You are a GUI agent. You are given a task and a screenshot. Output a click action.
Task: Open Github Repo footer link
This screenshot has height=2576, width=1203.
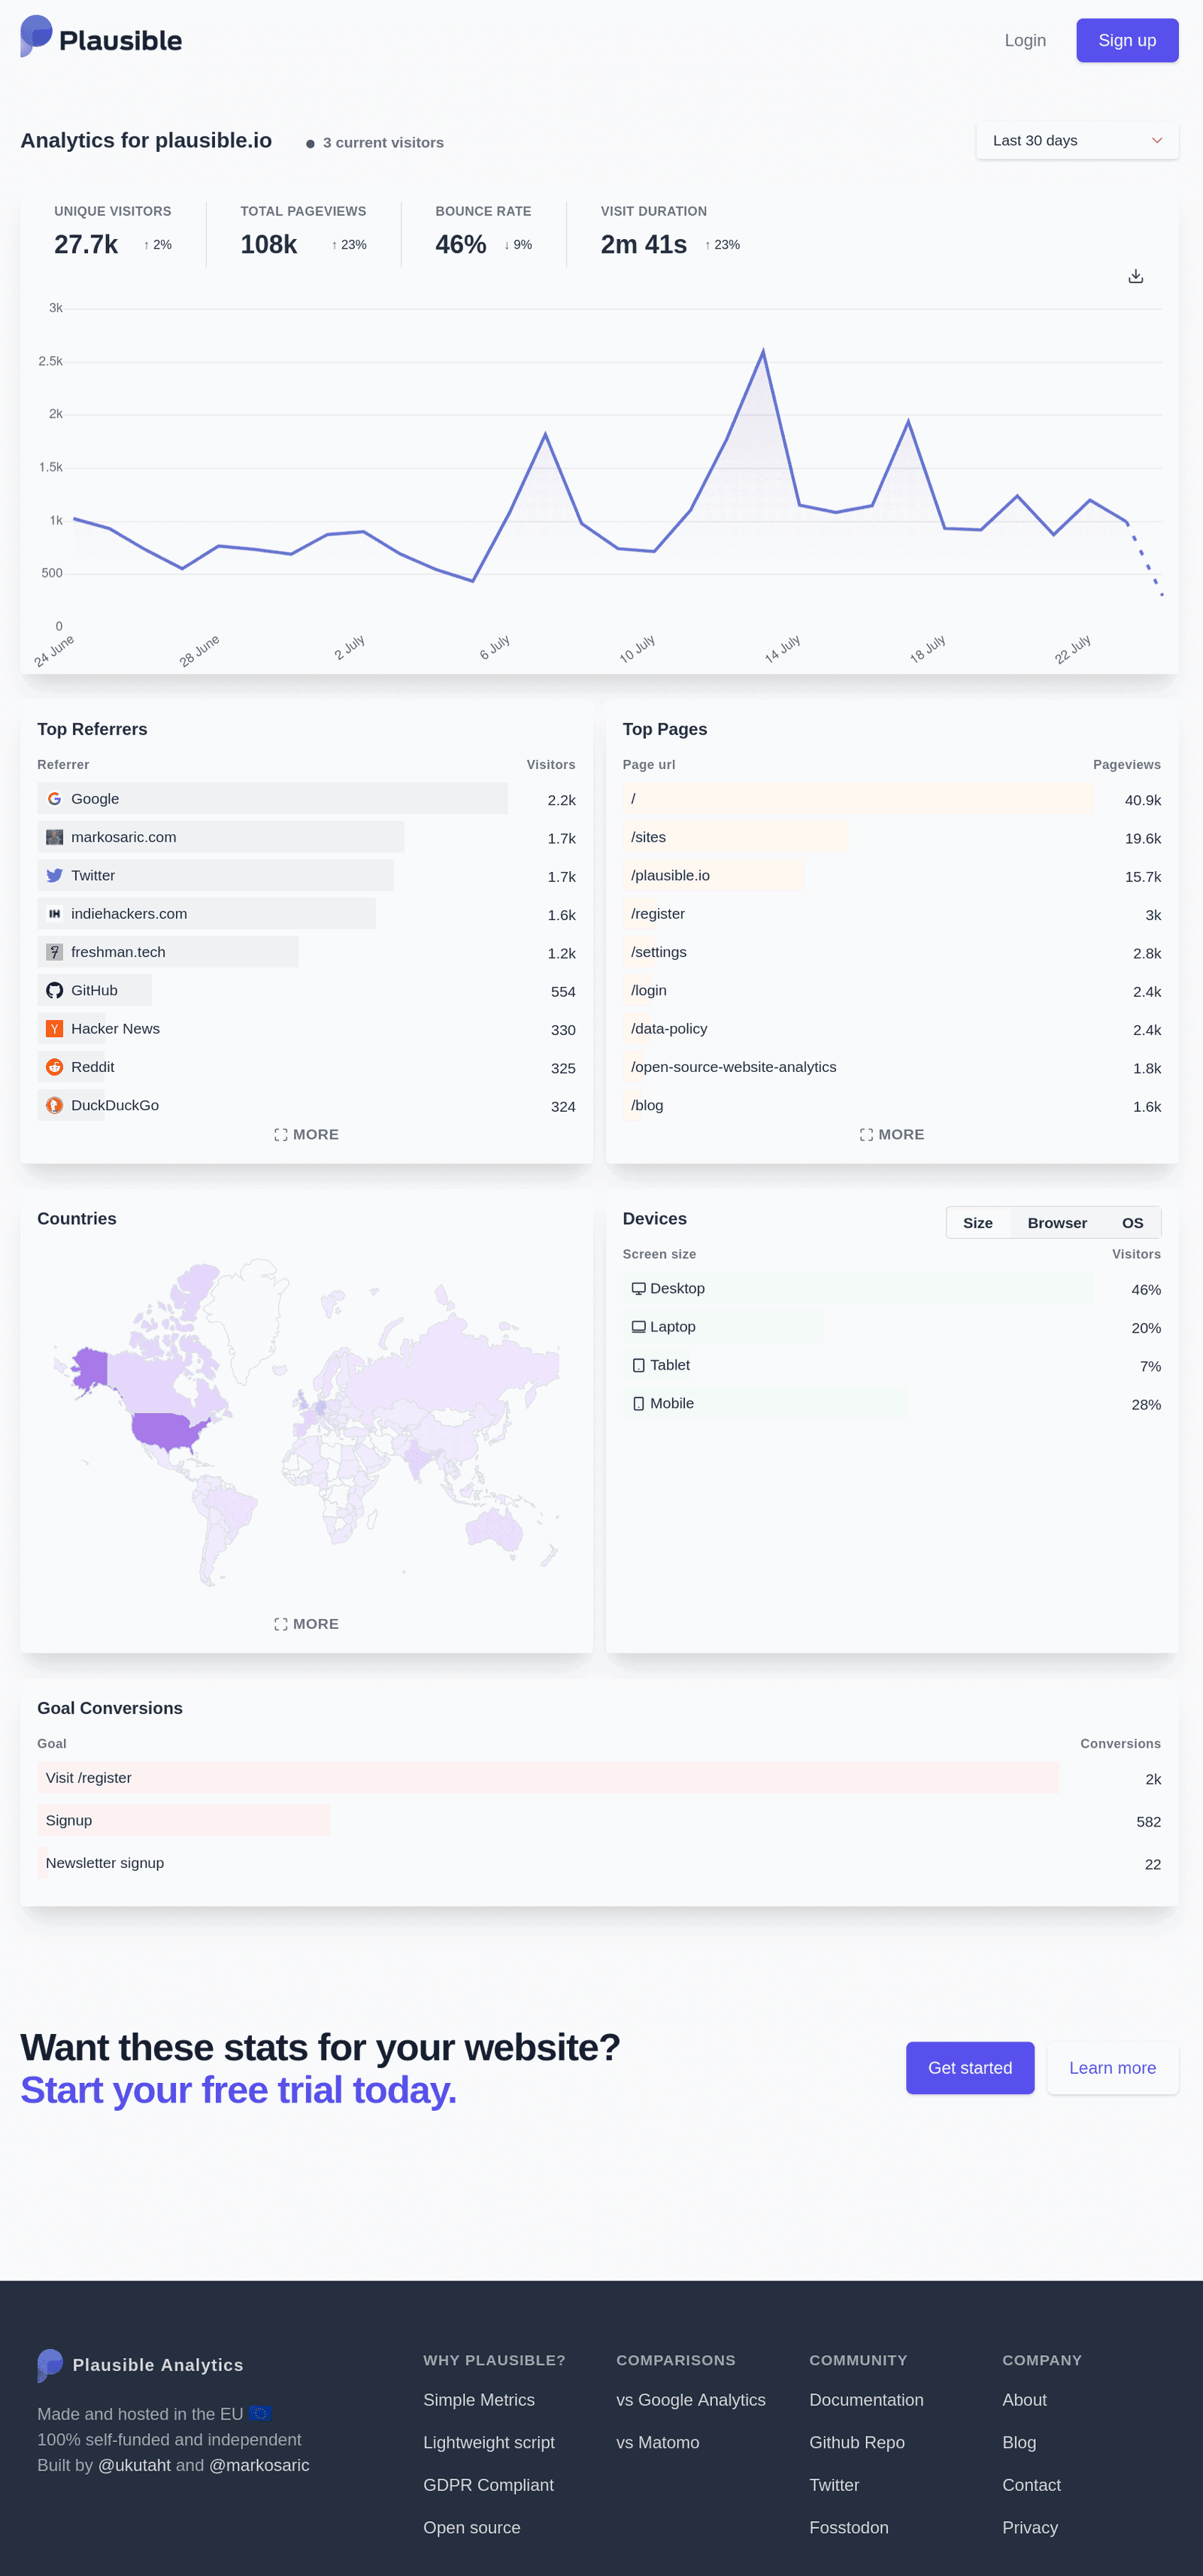coord(857,2442)
